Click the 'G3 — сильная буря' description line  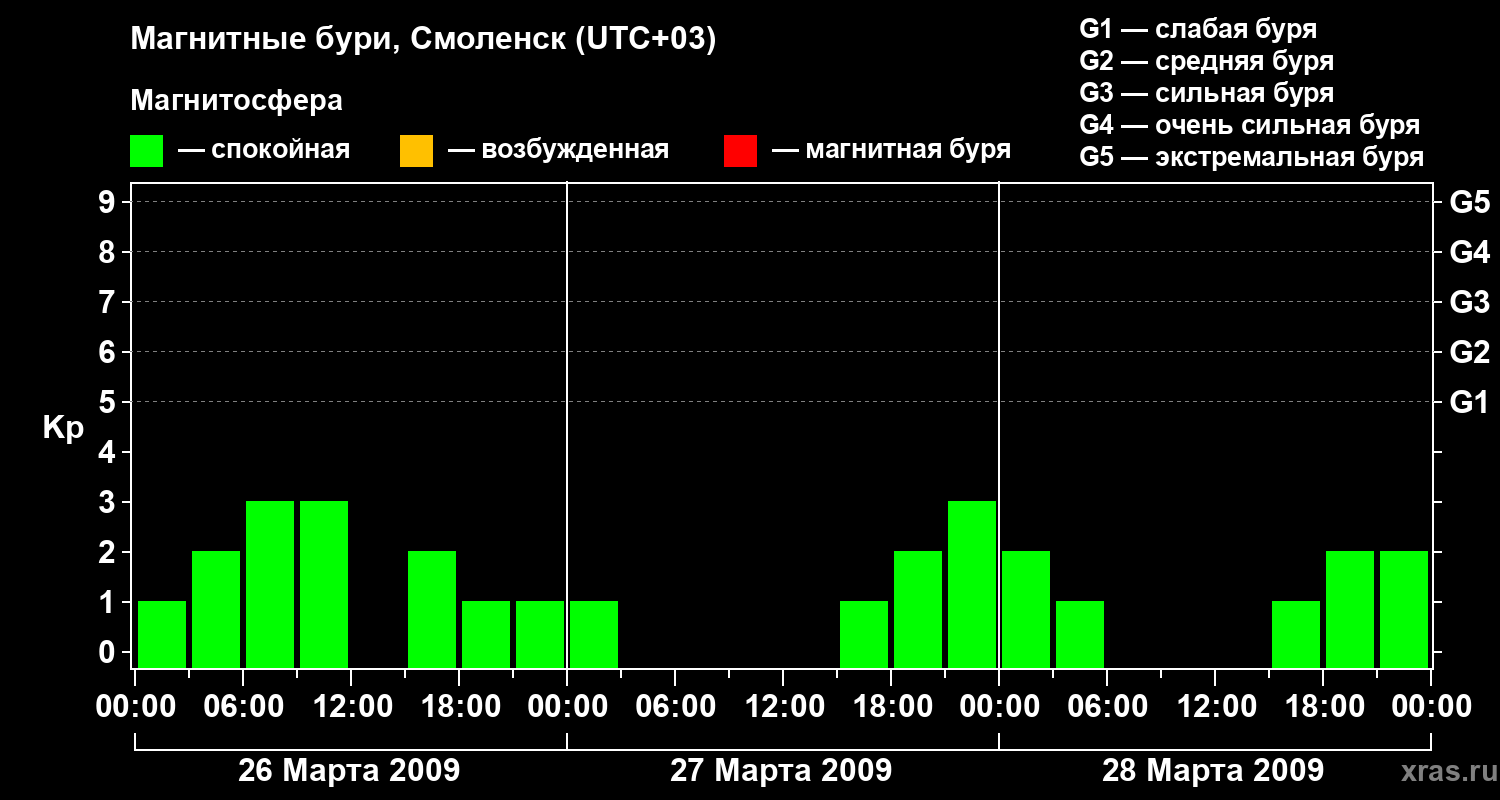coord(1206,93)
